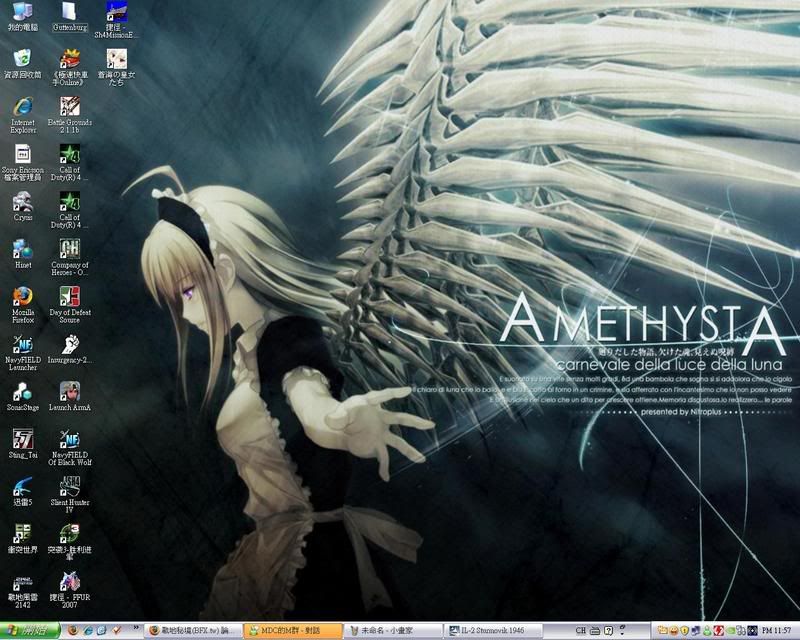Open the Guttenburg folder on the desktop
The height and width of the screenshot is (640, 800).
[70, 13]
